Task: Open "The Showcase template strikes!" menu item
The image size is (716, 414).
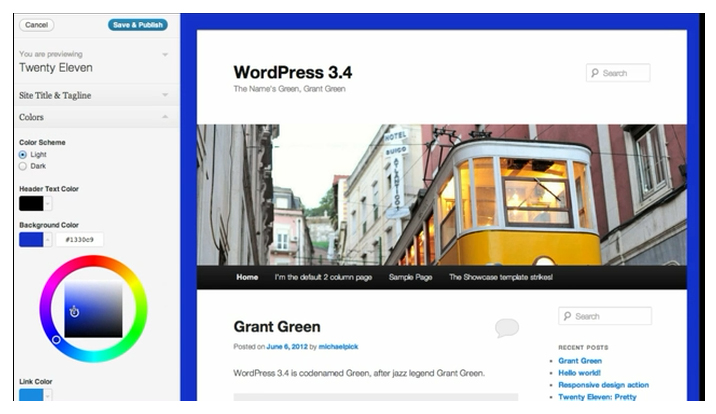Action: click(x=500, y=277)
